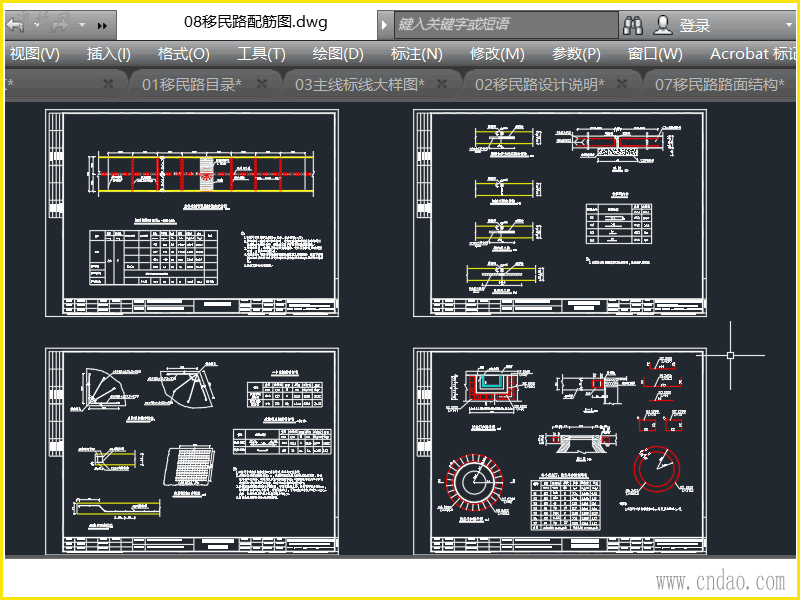
Task: Close the first partially hidden drawing tab
Action: point(108,84)
